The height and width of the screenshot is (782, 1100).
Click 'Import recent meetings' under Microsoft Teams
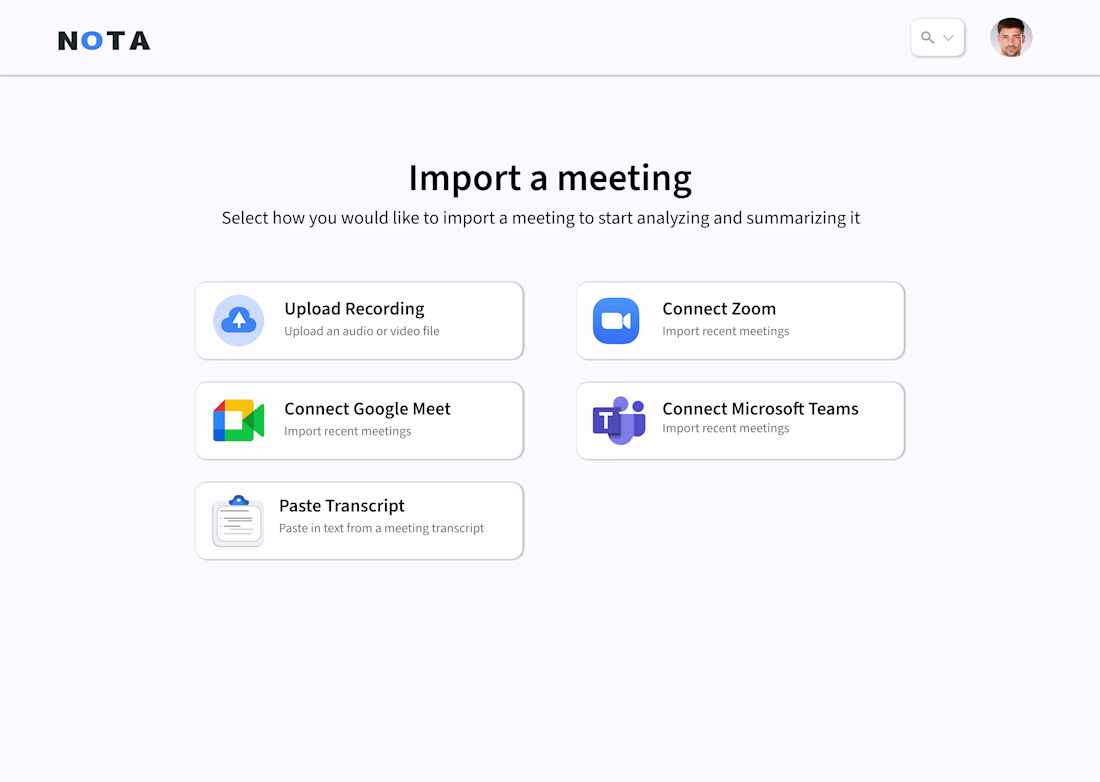pyautogui.click(x=725, y=429)
